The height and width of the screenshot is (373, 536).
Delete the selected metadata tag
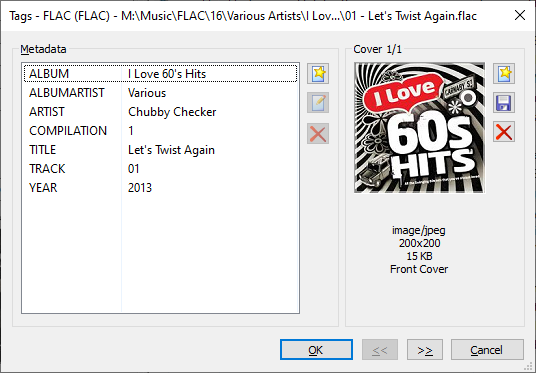[x=318, y=133]
